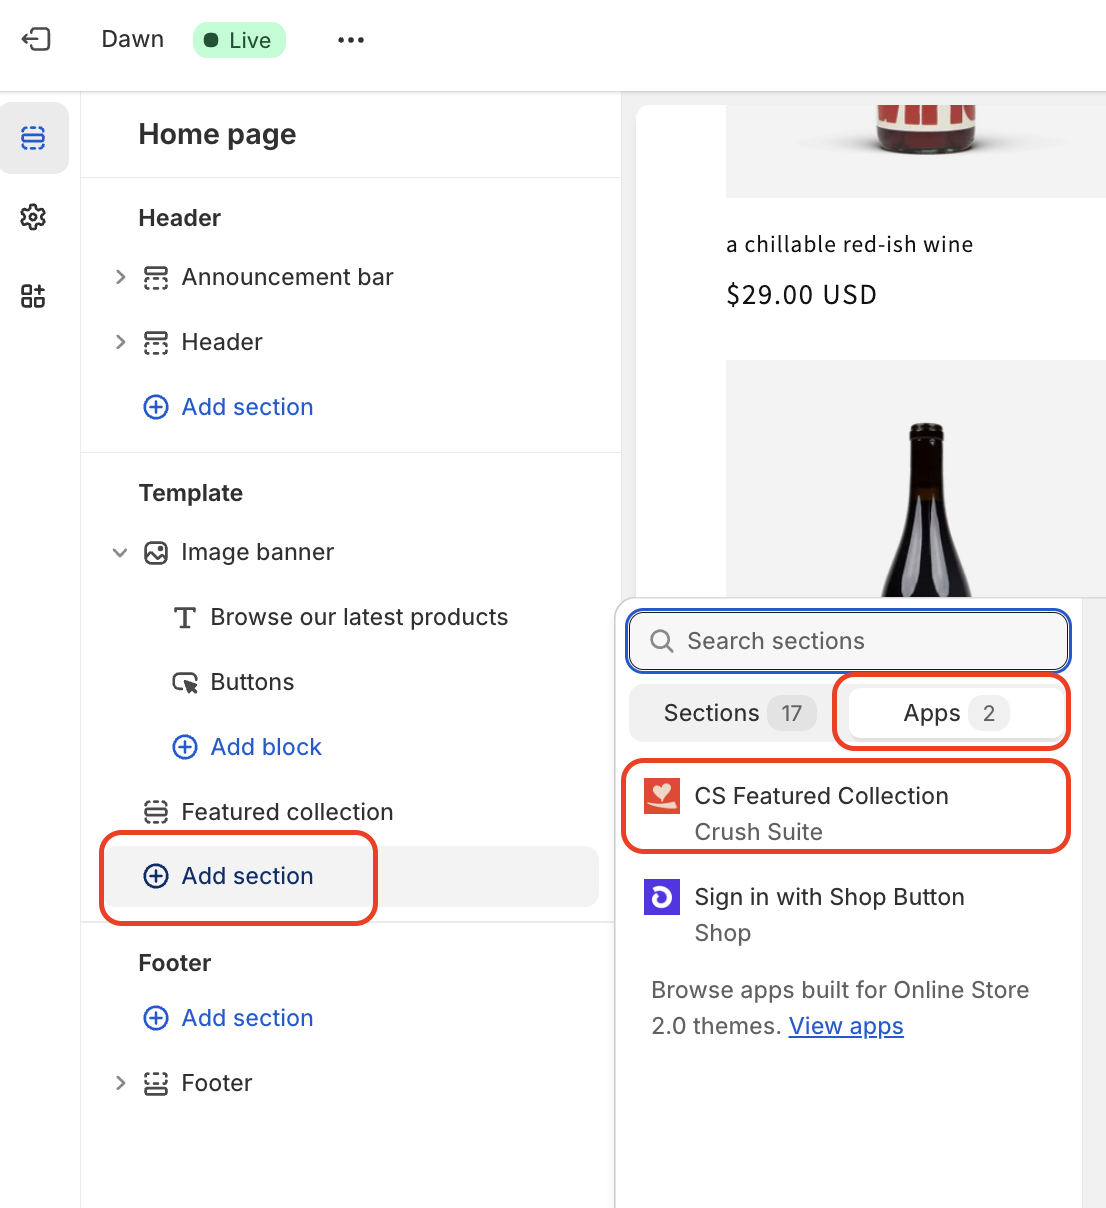Screen dimensions: 1106x1208
Task: Open App embeds sidebar icon
Action: click(33, 296)
